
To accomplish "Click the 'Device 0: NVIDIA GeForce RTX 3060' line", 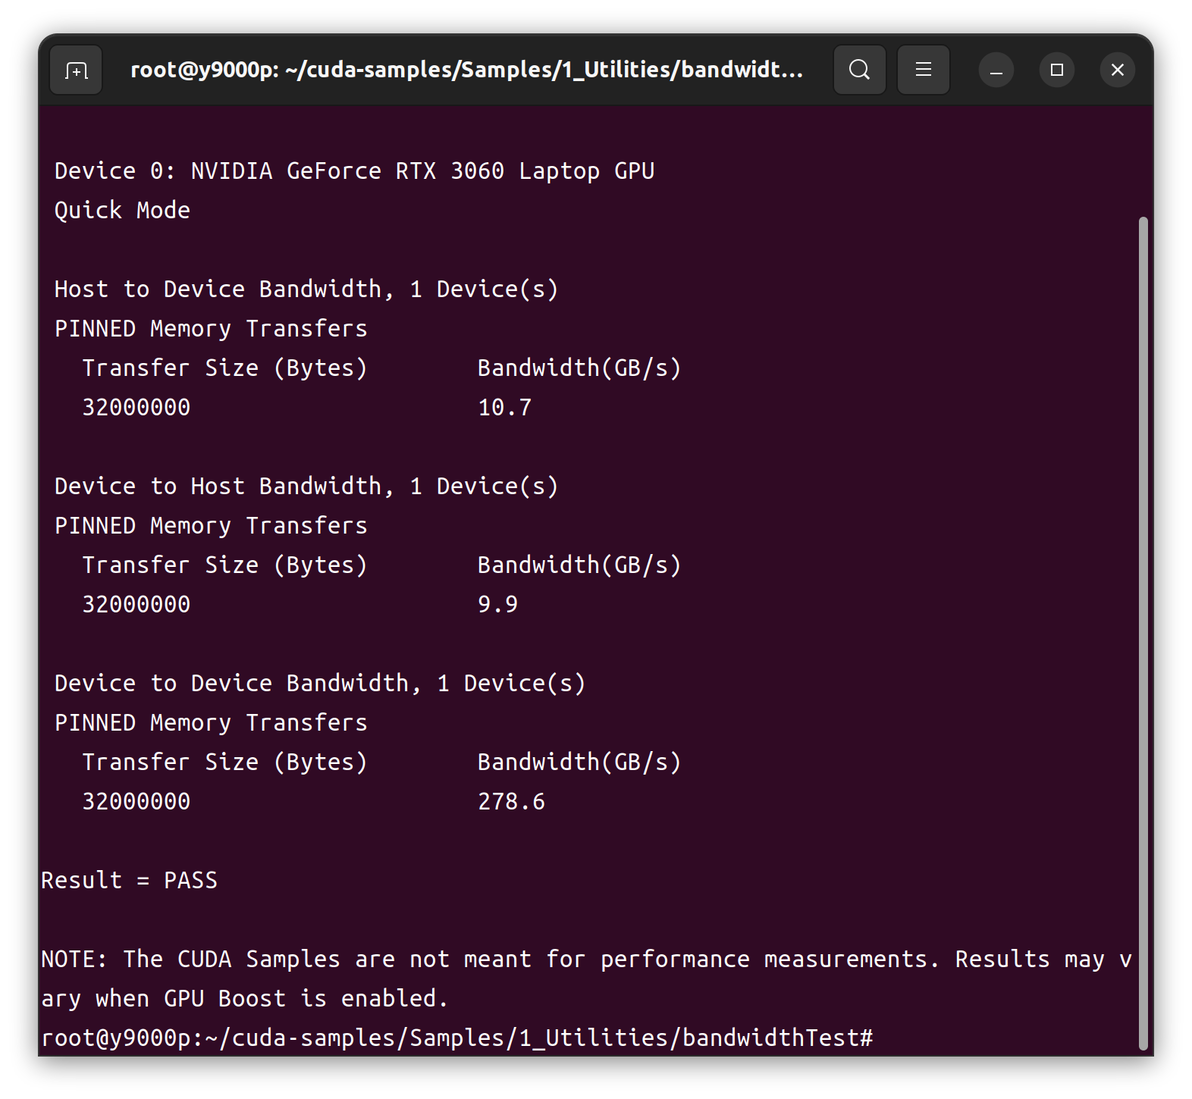I will pos(354,171).
